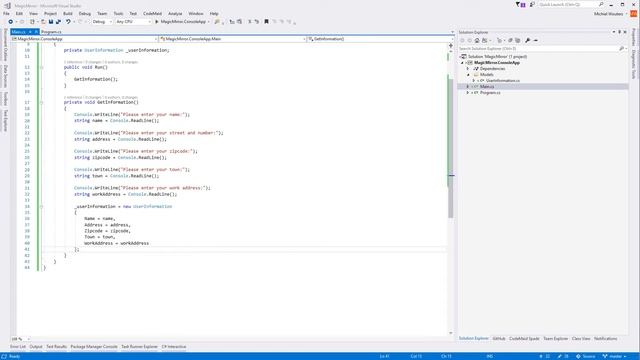Switch to the GitHub panel tab
Screen dimensions: 640x360
point(499,338)
